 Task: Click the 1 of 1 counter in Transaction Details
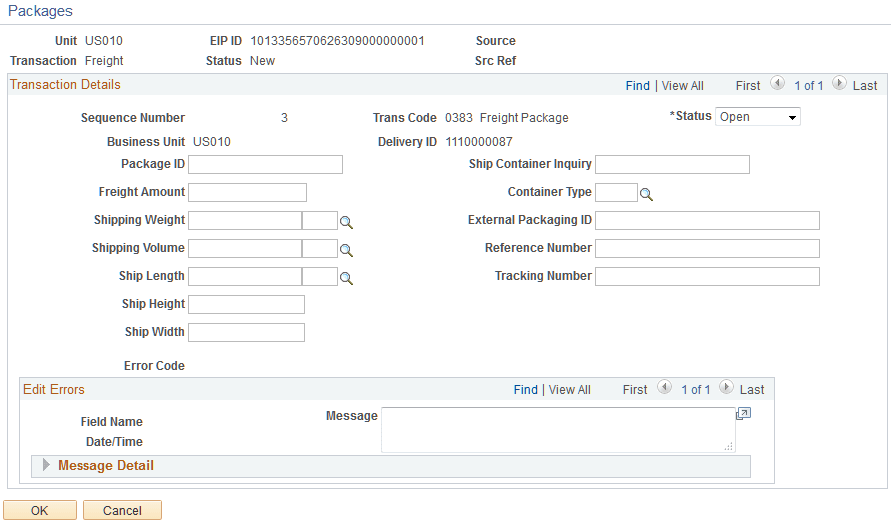[809, 86]
